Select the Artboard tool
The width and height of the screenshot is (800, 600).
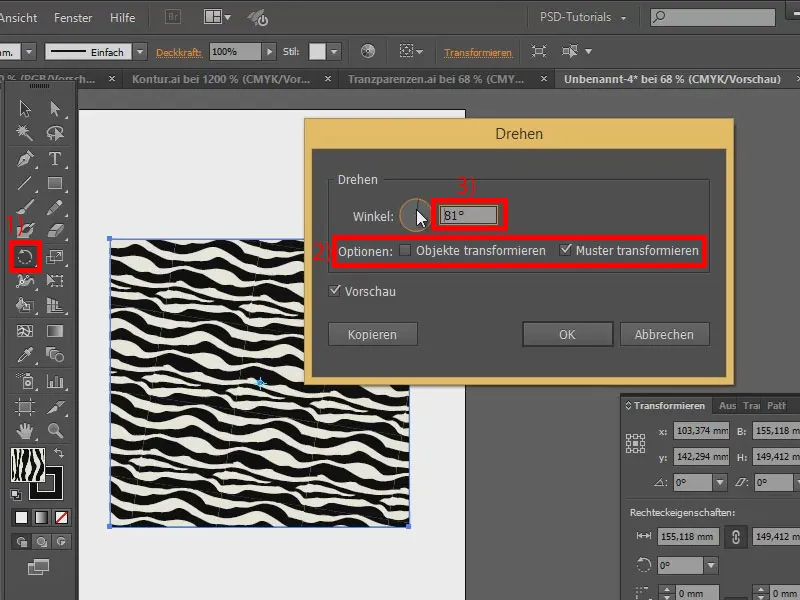click(x=24, y=407)
